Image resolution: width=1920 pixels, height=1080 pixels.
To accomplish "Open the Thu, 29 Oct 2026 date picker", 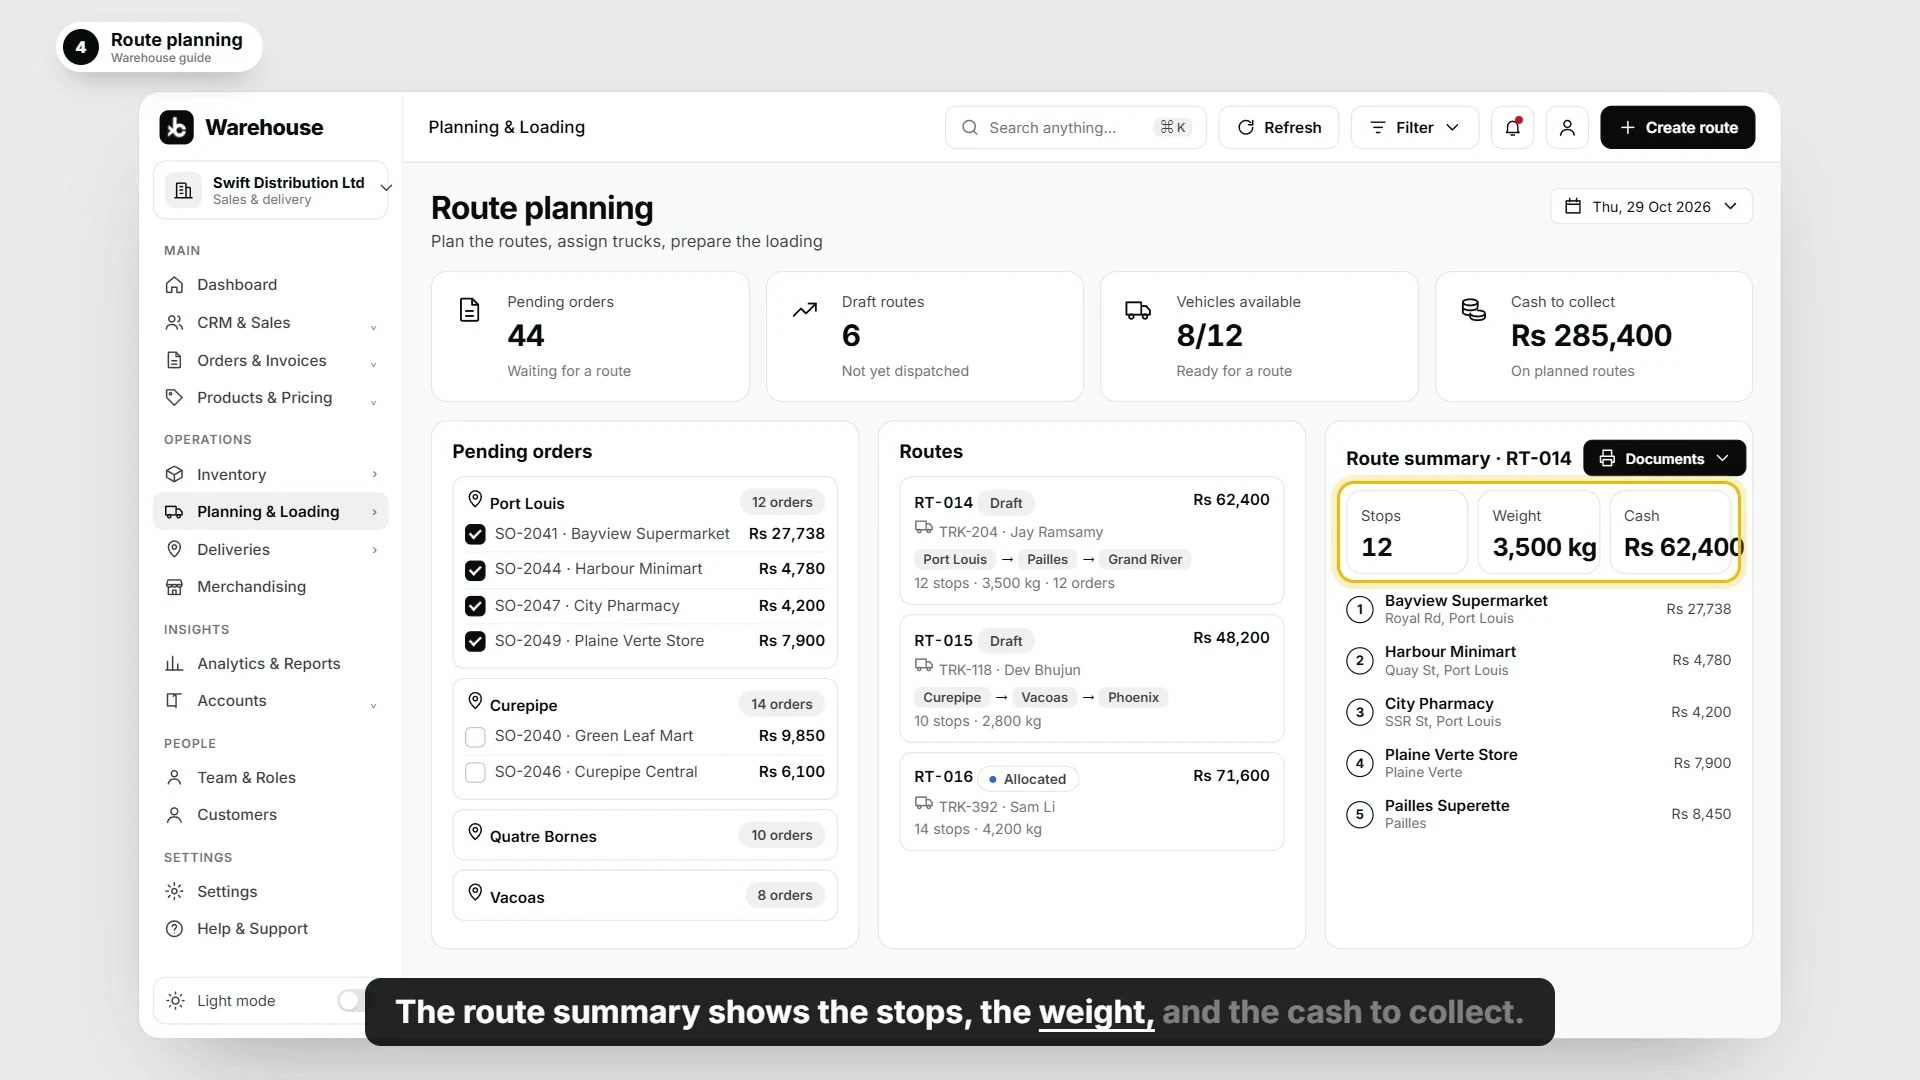I will [1651, 206].
